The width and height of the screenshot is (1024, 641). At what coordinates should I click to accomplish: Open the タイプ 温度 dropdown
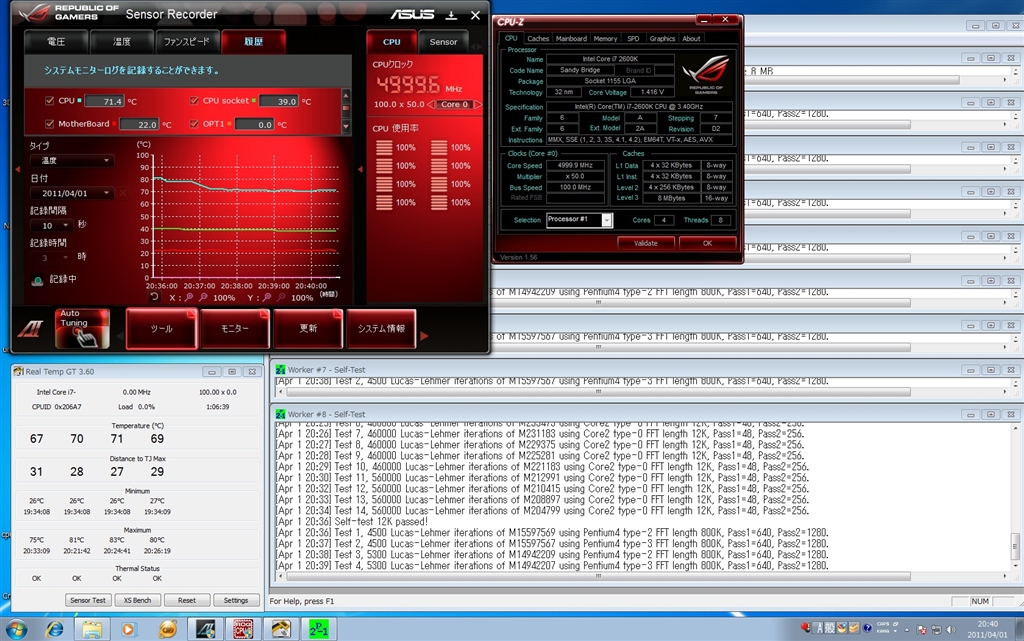tap(72, 161)
